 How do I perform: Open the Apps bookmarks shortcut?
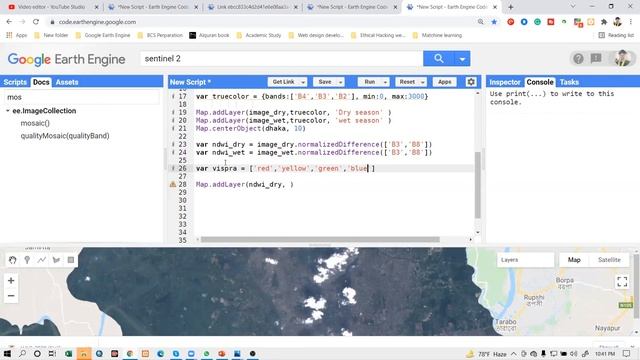[17, 36]
